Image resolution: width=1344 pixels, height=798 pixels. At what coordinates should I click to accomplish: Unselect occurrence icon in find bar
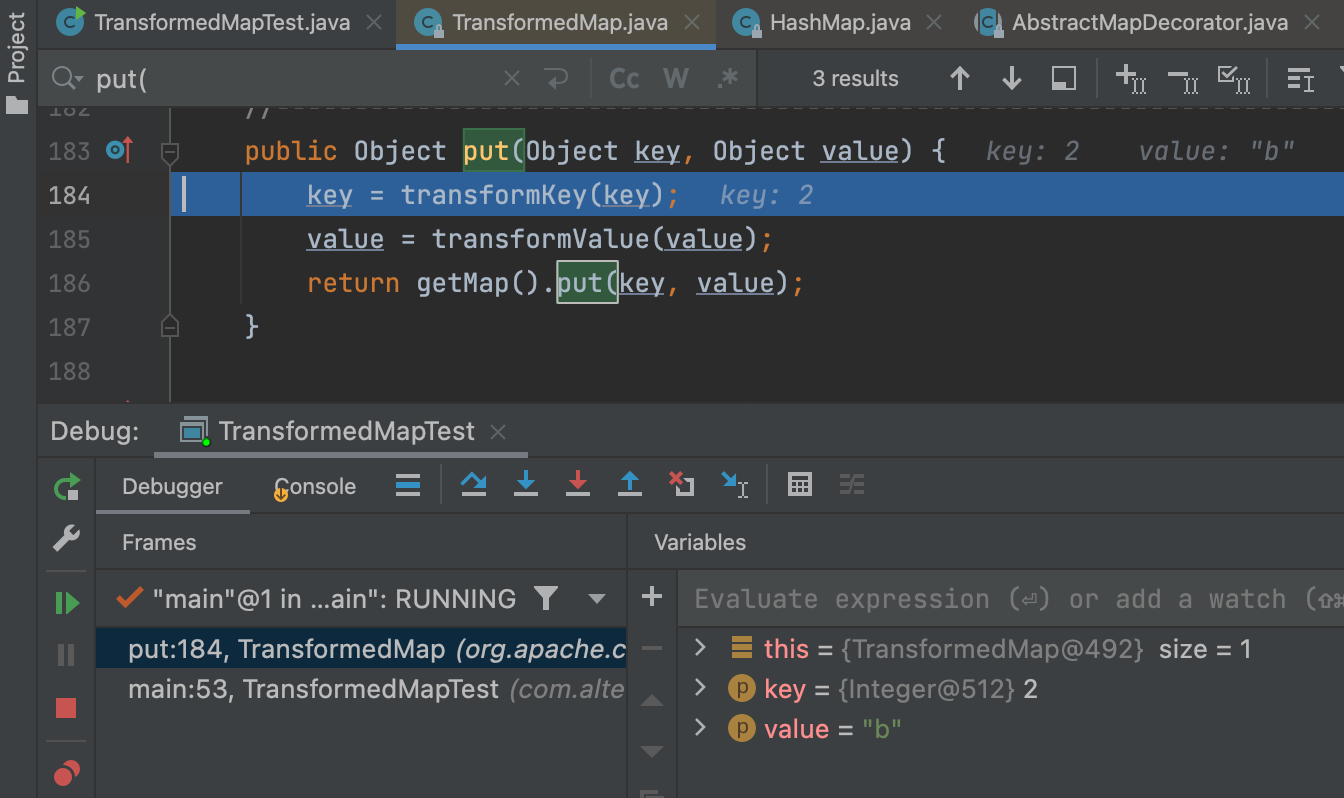tap(1183, 79)
